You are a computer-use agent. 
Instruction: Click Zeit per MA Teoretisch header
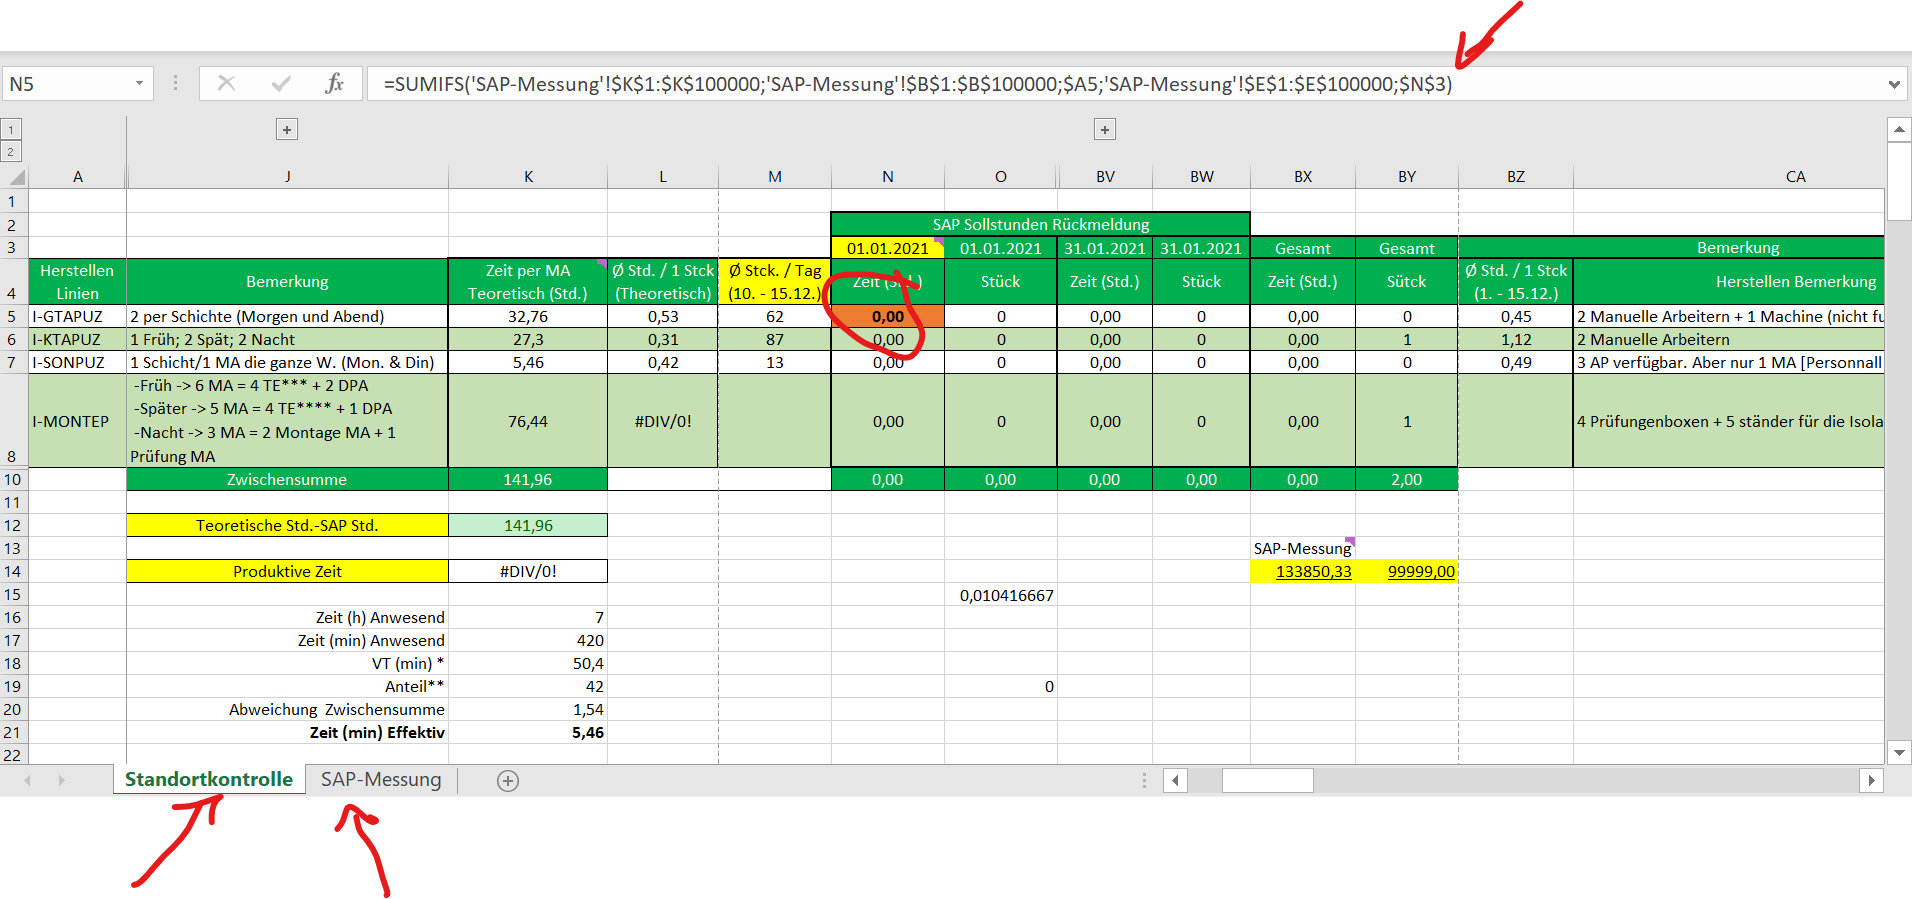[528, 281]
